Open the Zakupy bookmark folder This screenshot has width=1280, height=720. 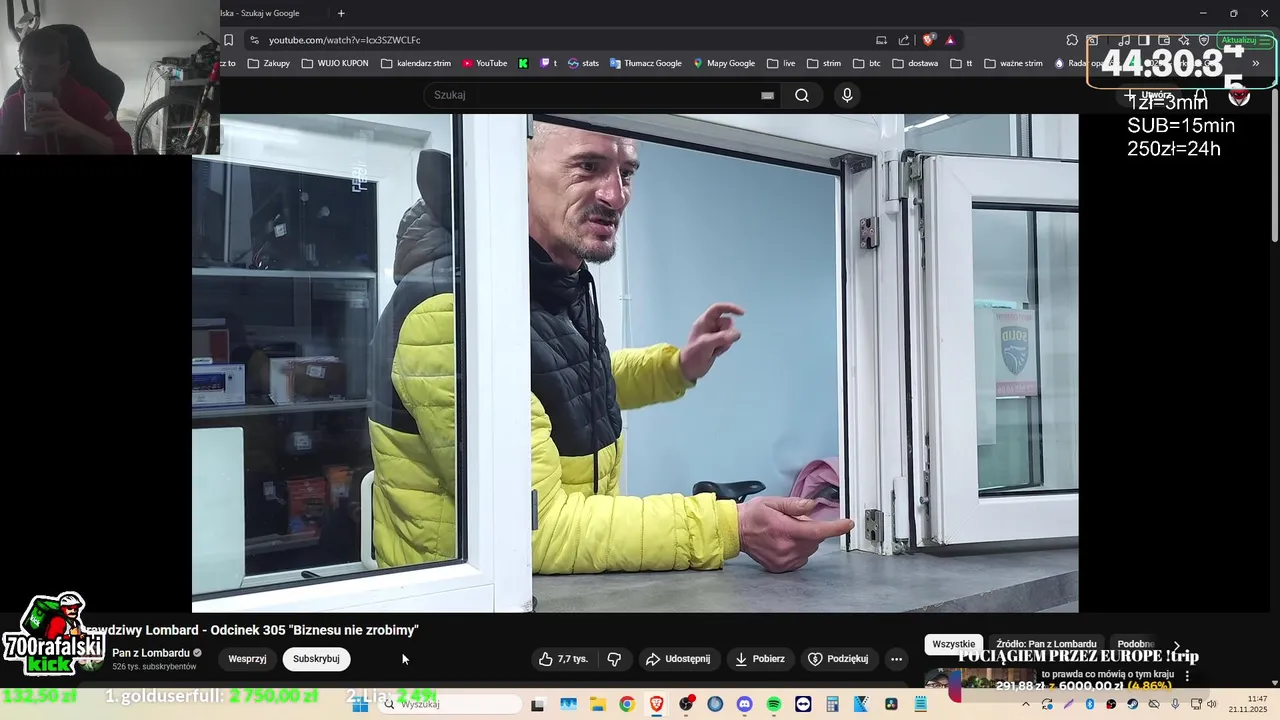(269, 63)
